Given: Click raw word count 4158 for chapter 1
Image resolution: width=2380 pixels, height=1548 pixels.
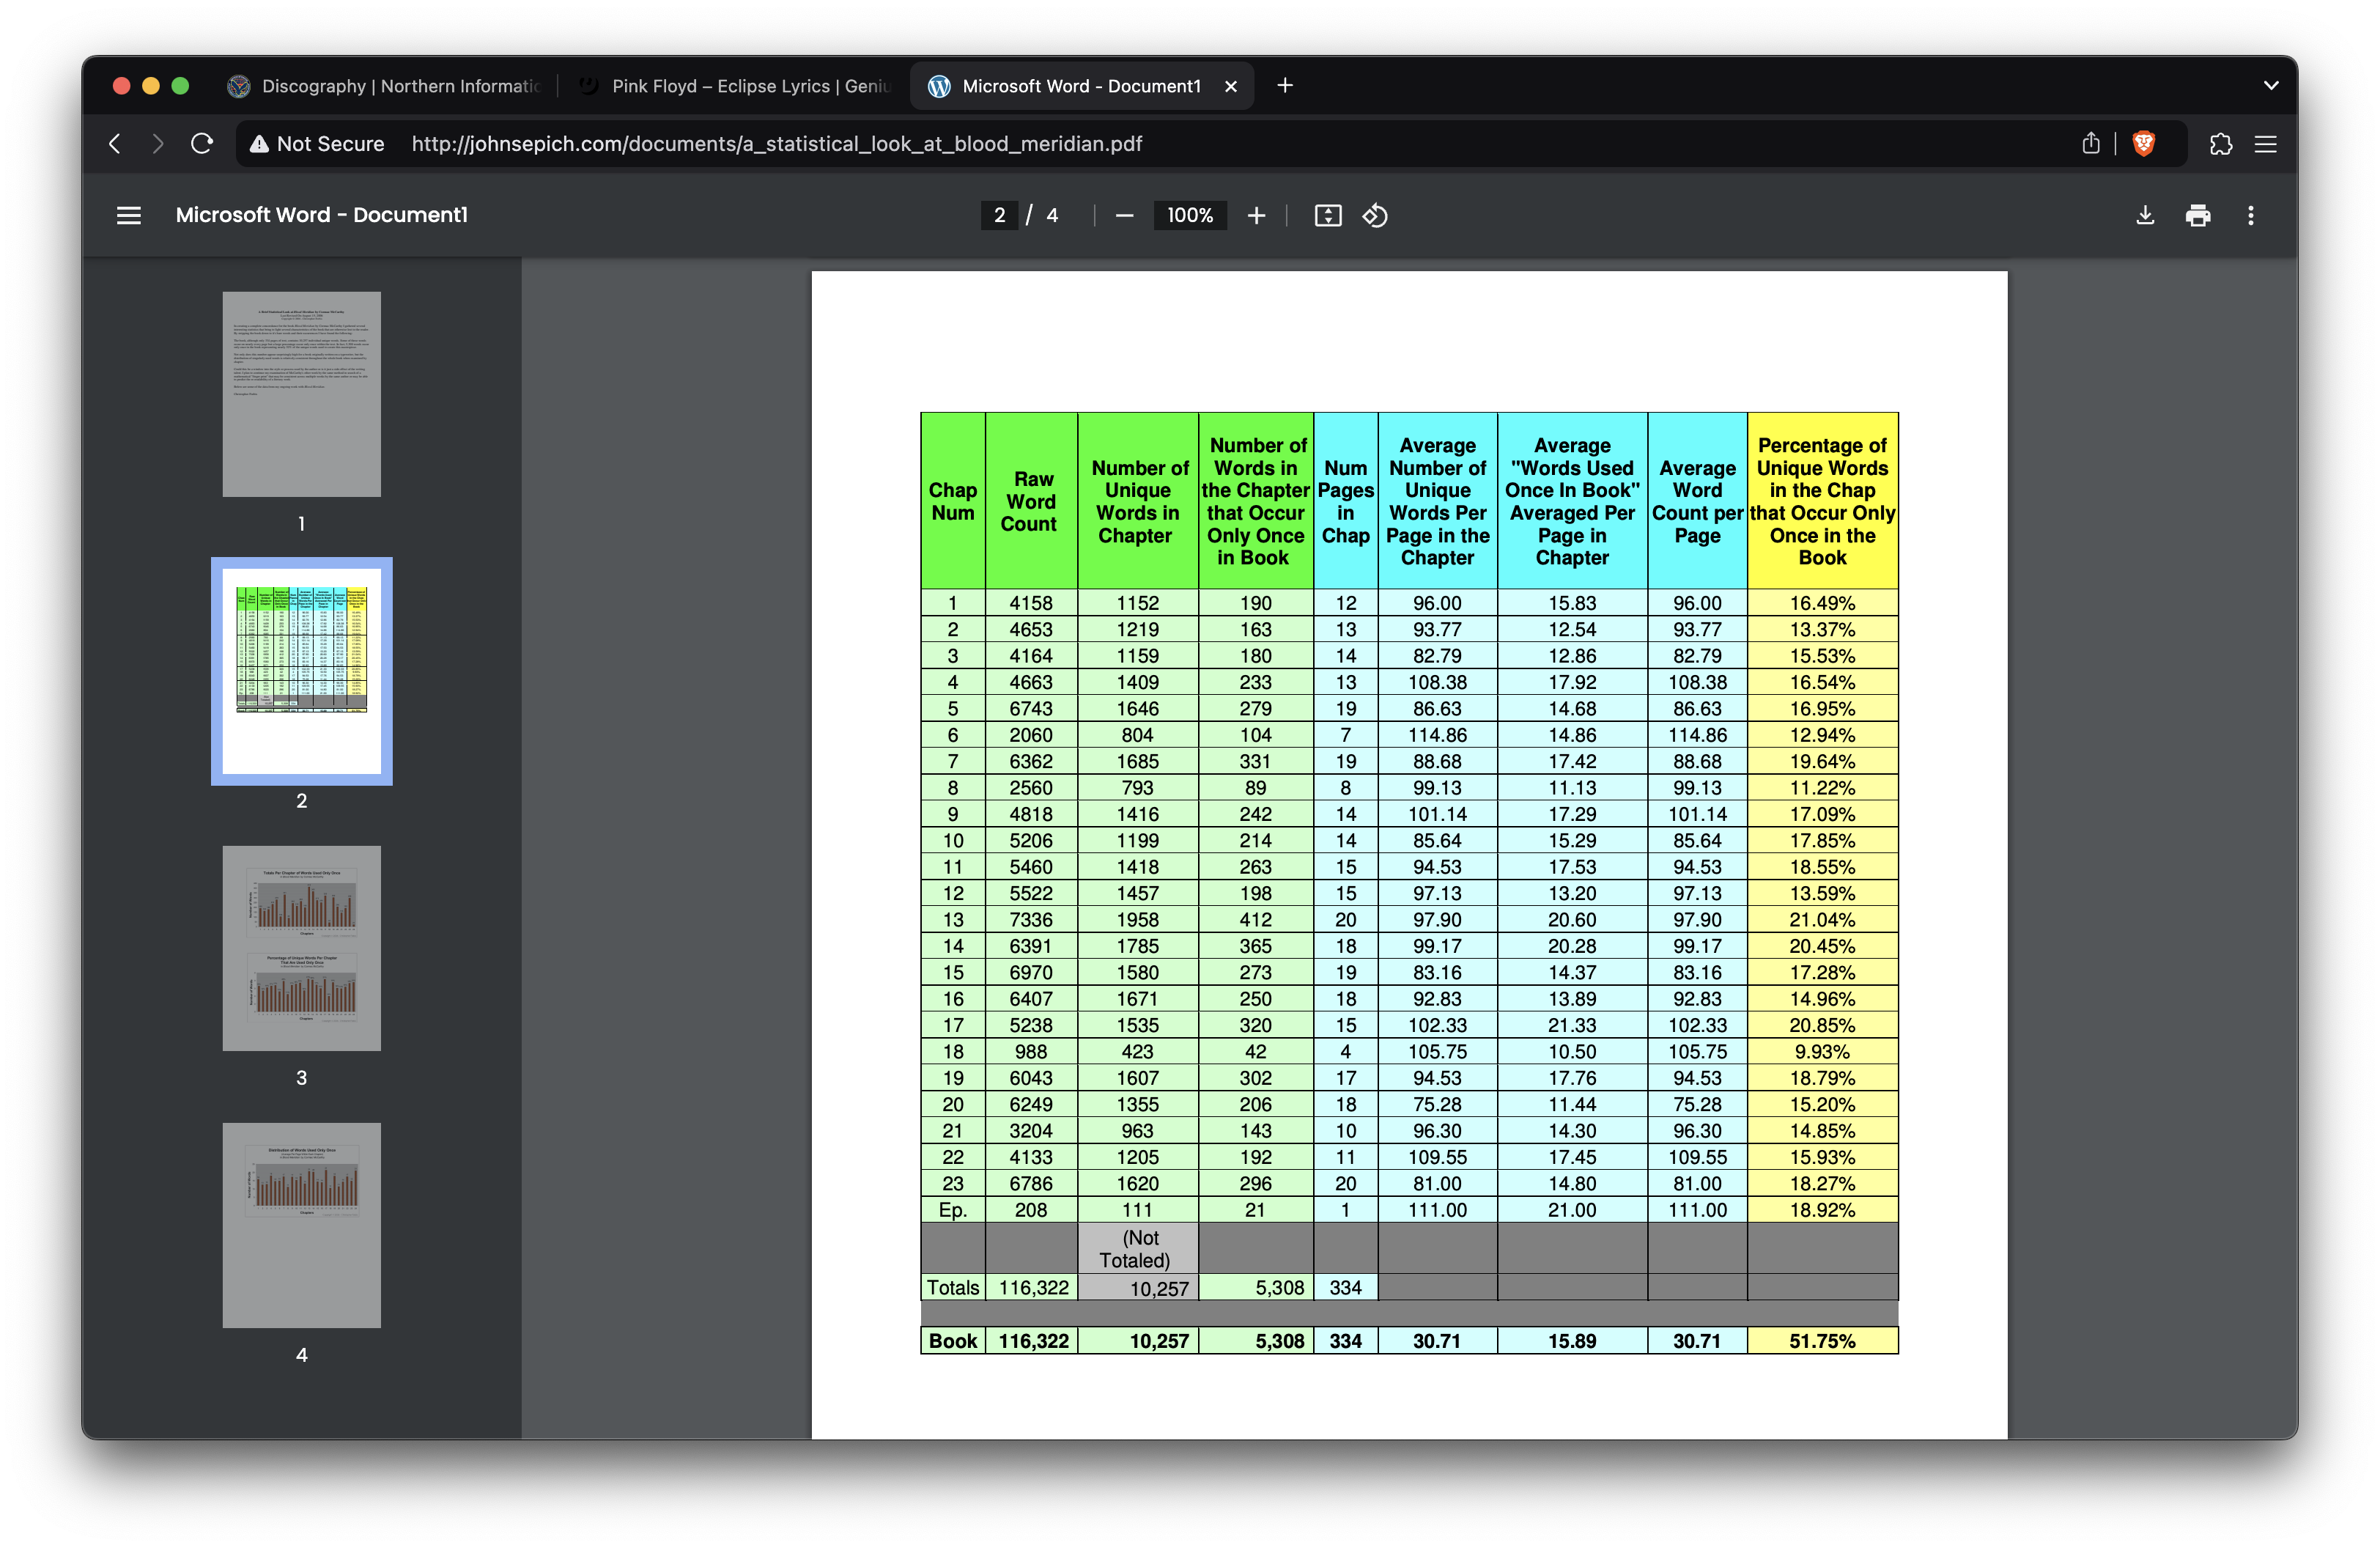Looking at the screenshot, I should click(1031, 603).
